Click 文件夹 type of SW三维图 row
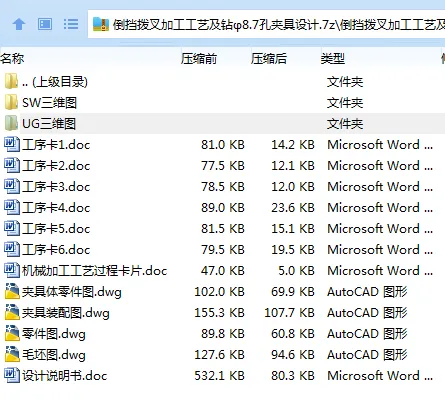 click(x=345, y=103)
